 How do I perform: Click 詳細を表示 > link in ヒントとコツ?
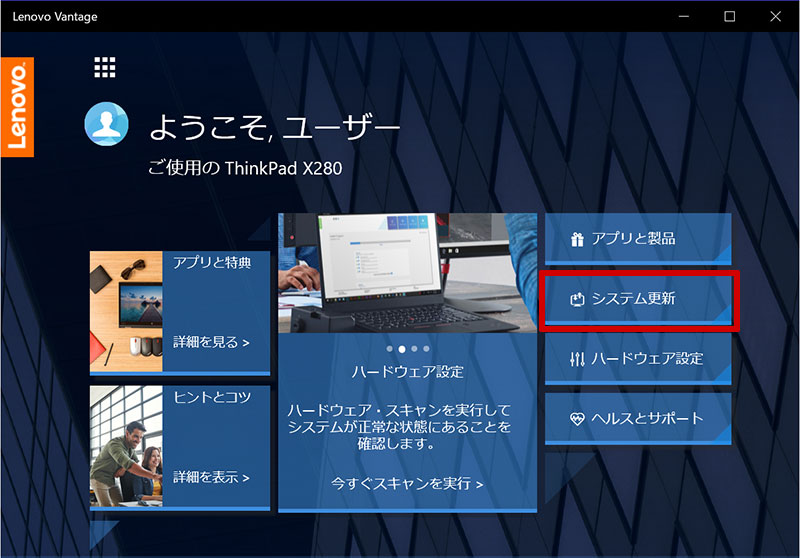click(211, 477)
